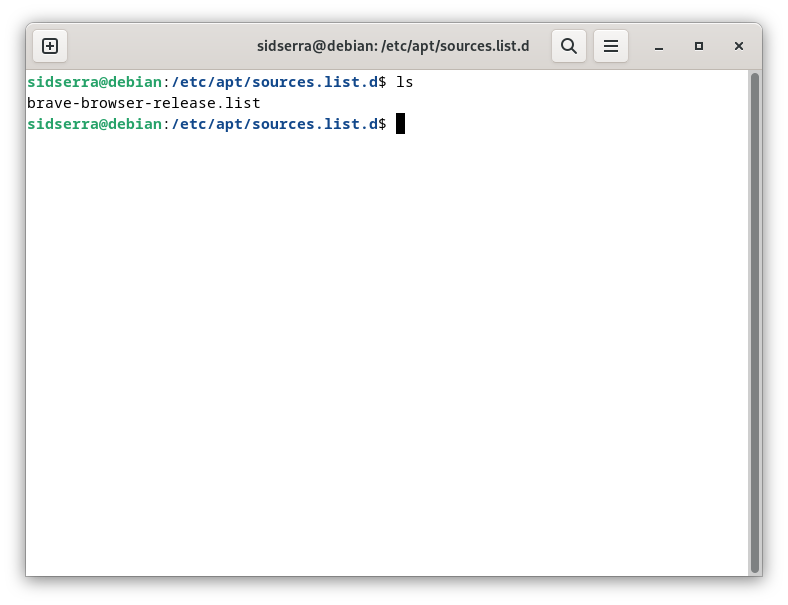
Task: Click the dollar sign of the second prompt
Action: pos(382,124)
